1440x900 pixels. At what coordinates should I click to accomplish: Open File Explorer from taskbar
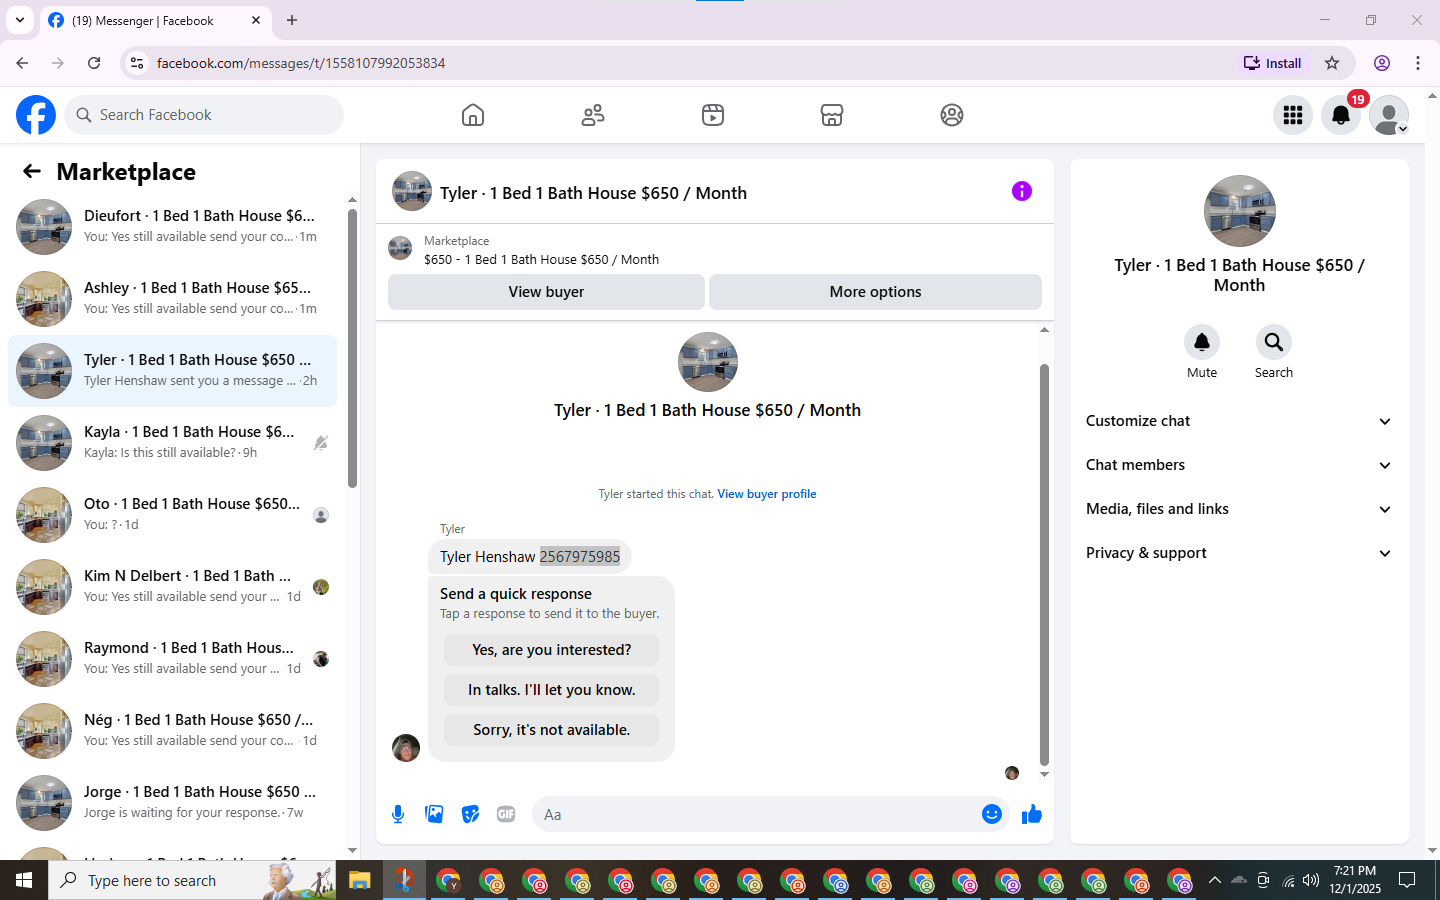(359, 880)
